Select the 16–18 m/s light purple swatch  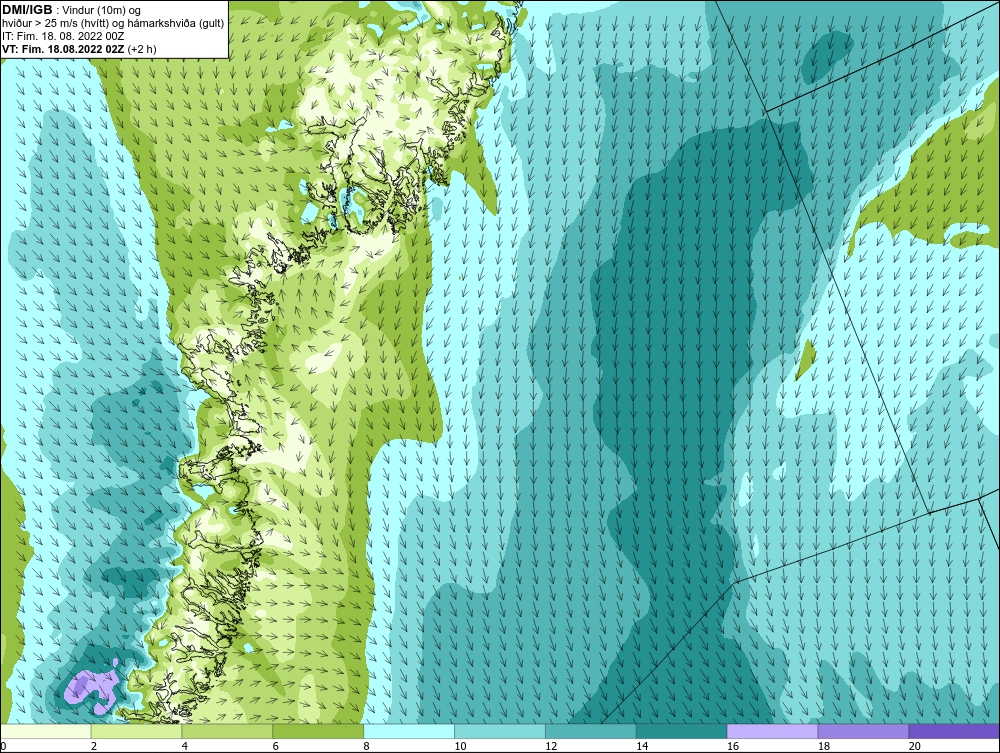pos(772,731)
